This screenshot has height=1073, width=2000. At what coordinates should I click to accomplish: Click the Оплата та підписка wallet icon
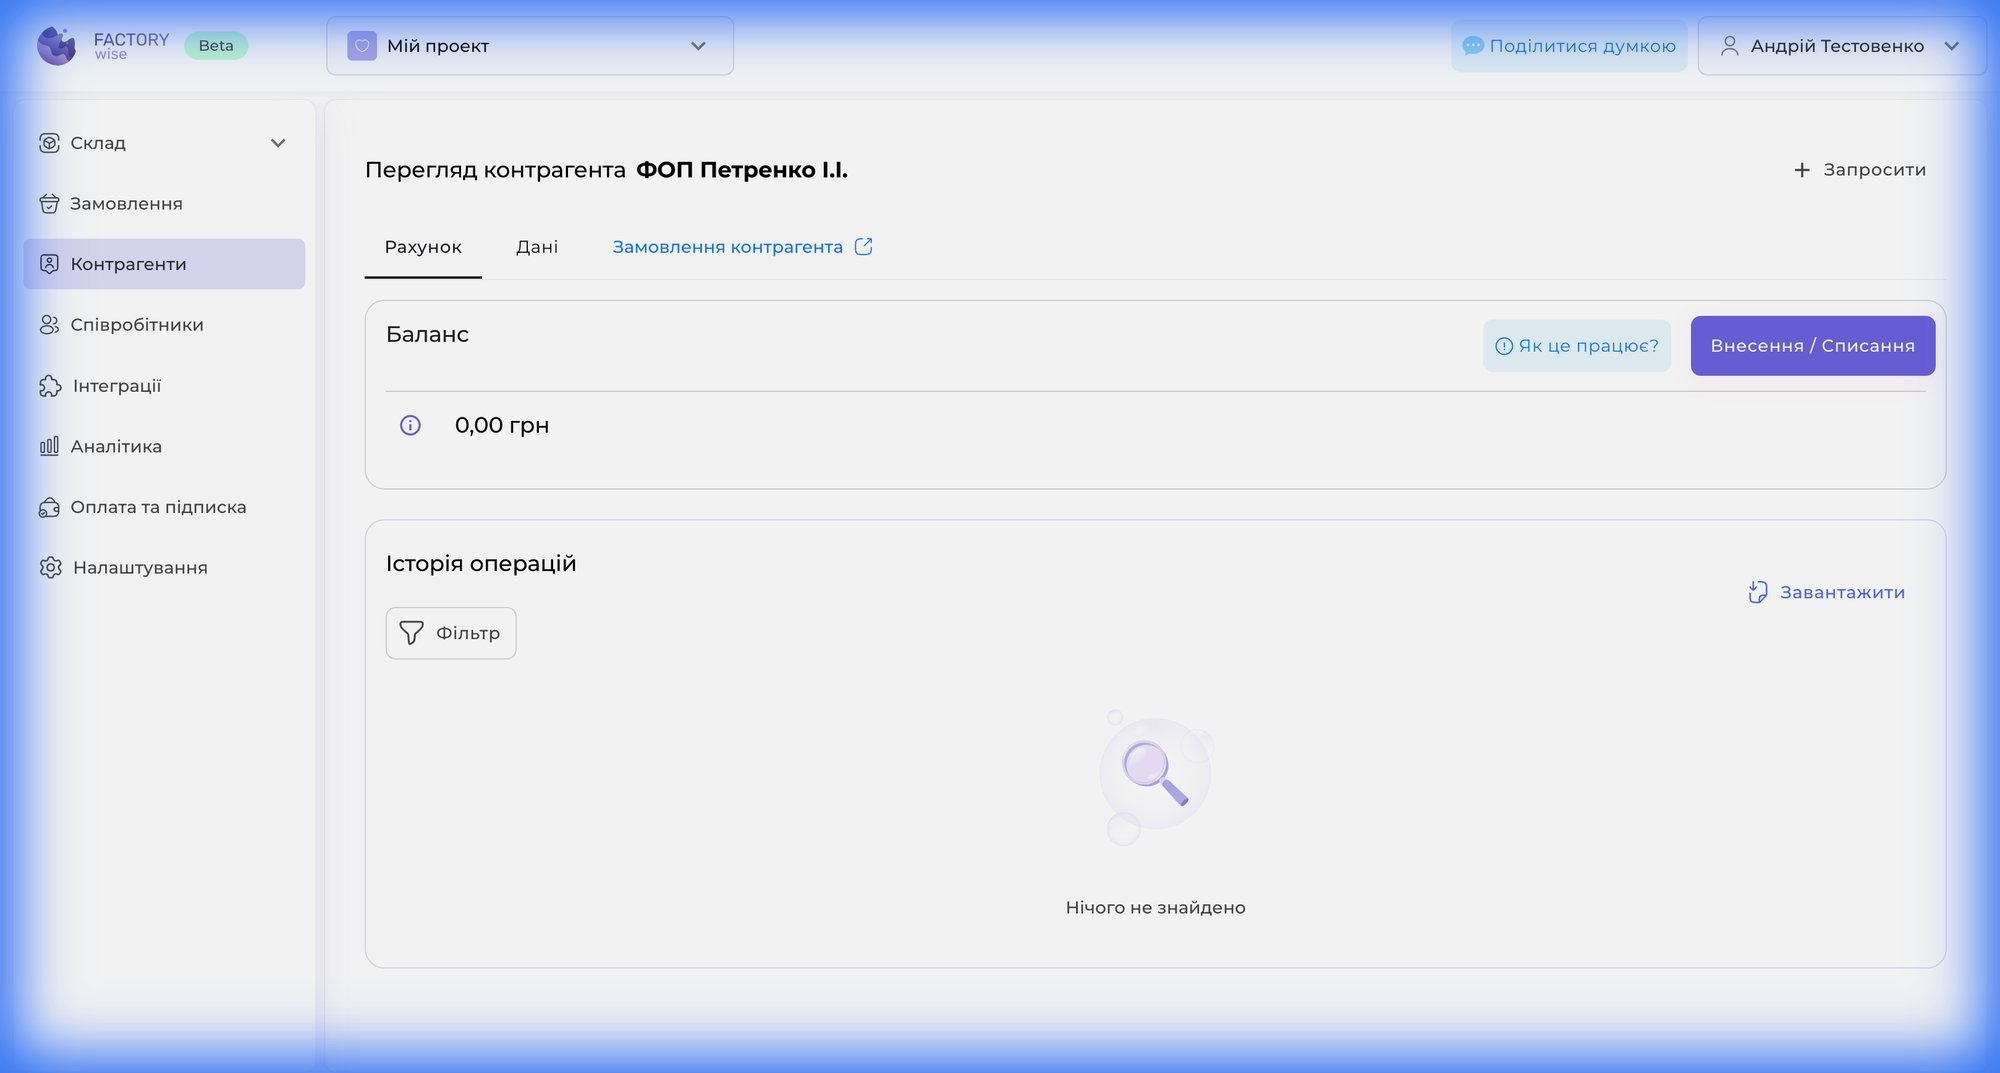49,507
